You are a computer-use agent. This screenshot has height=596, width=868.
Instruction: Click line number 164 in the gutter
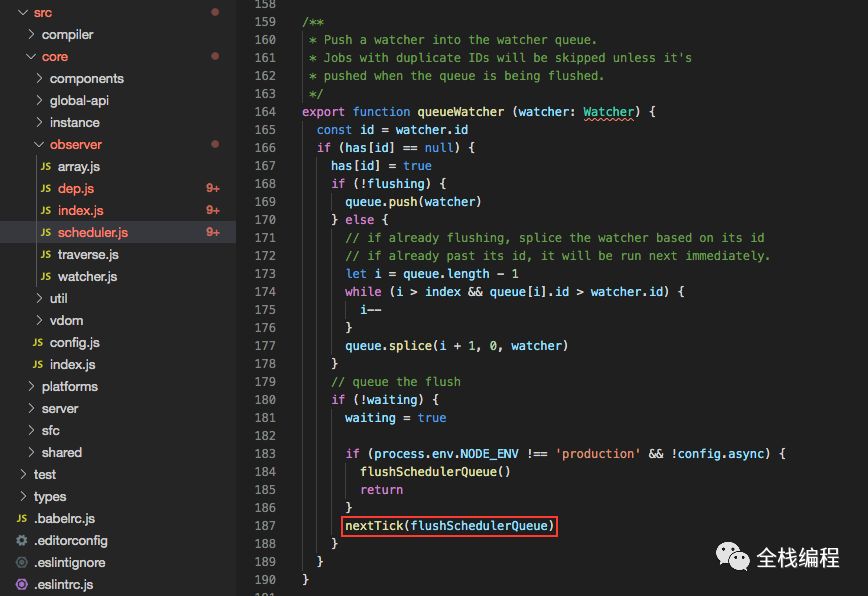(265, 111)
